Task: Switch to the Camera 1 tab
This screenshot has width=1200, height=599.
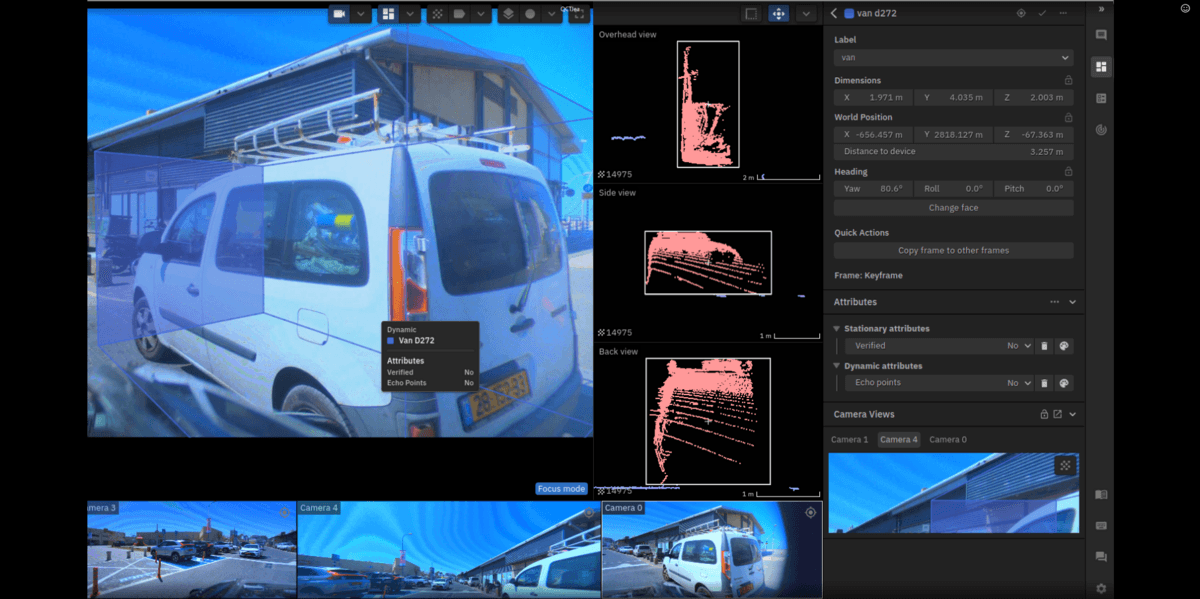Action: [850, 440]
